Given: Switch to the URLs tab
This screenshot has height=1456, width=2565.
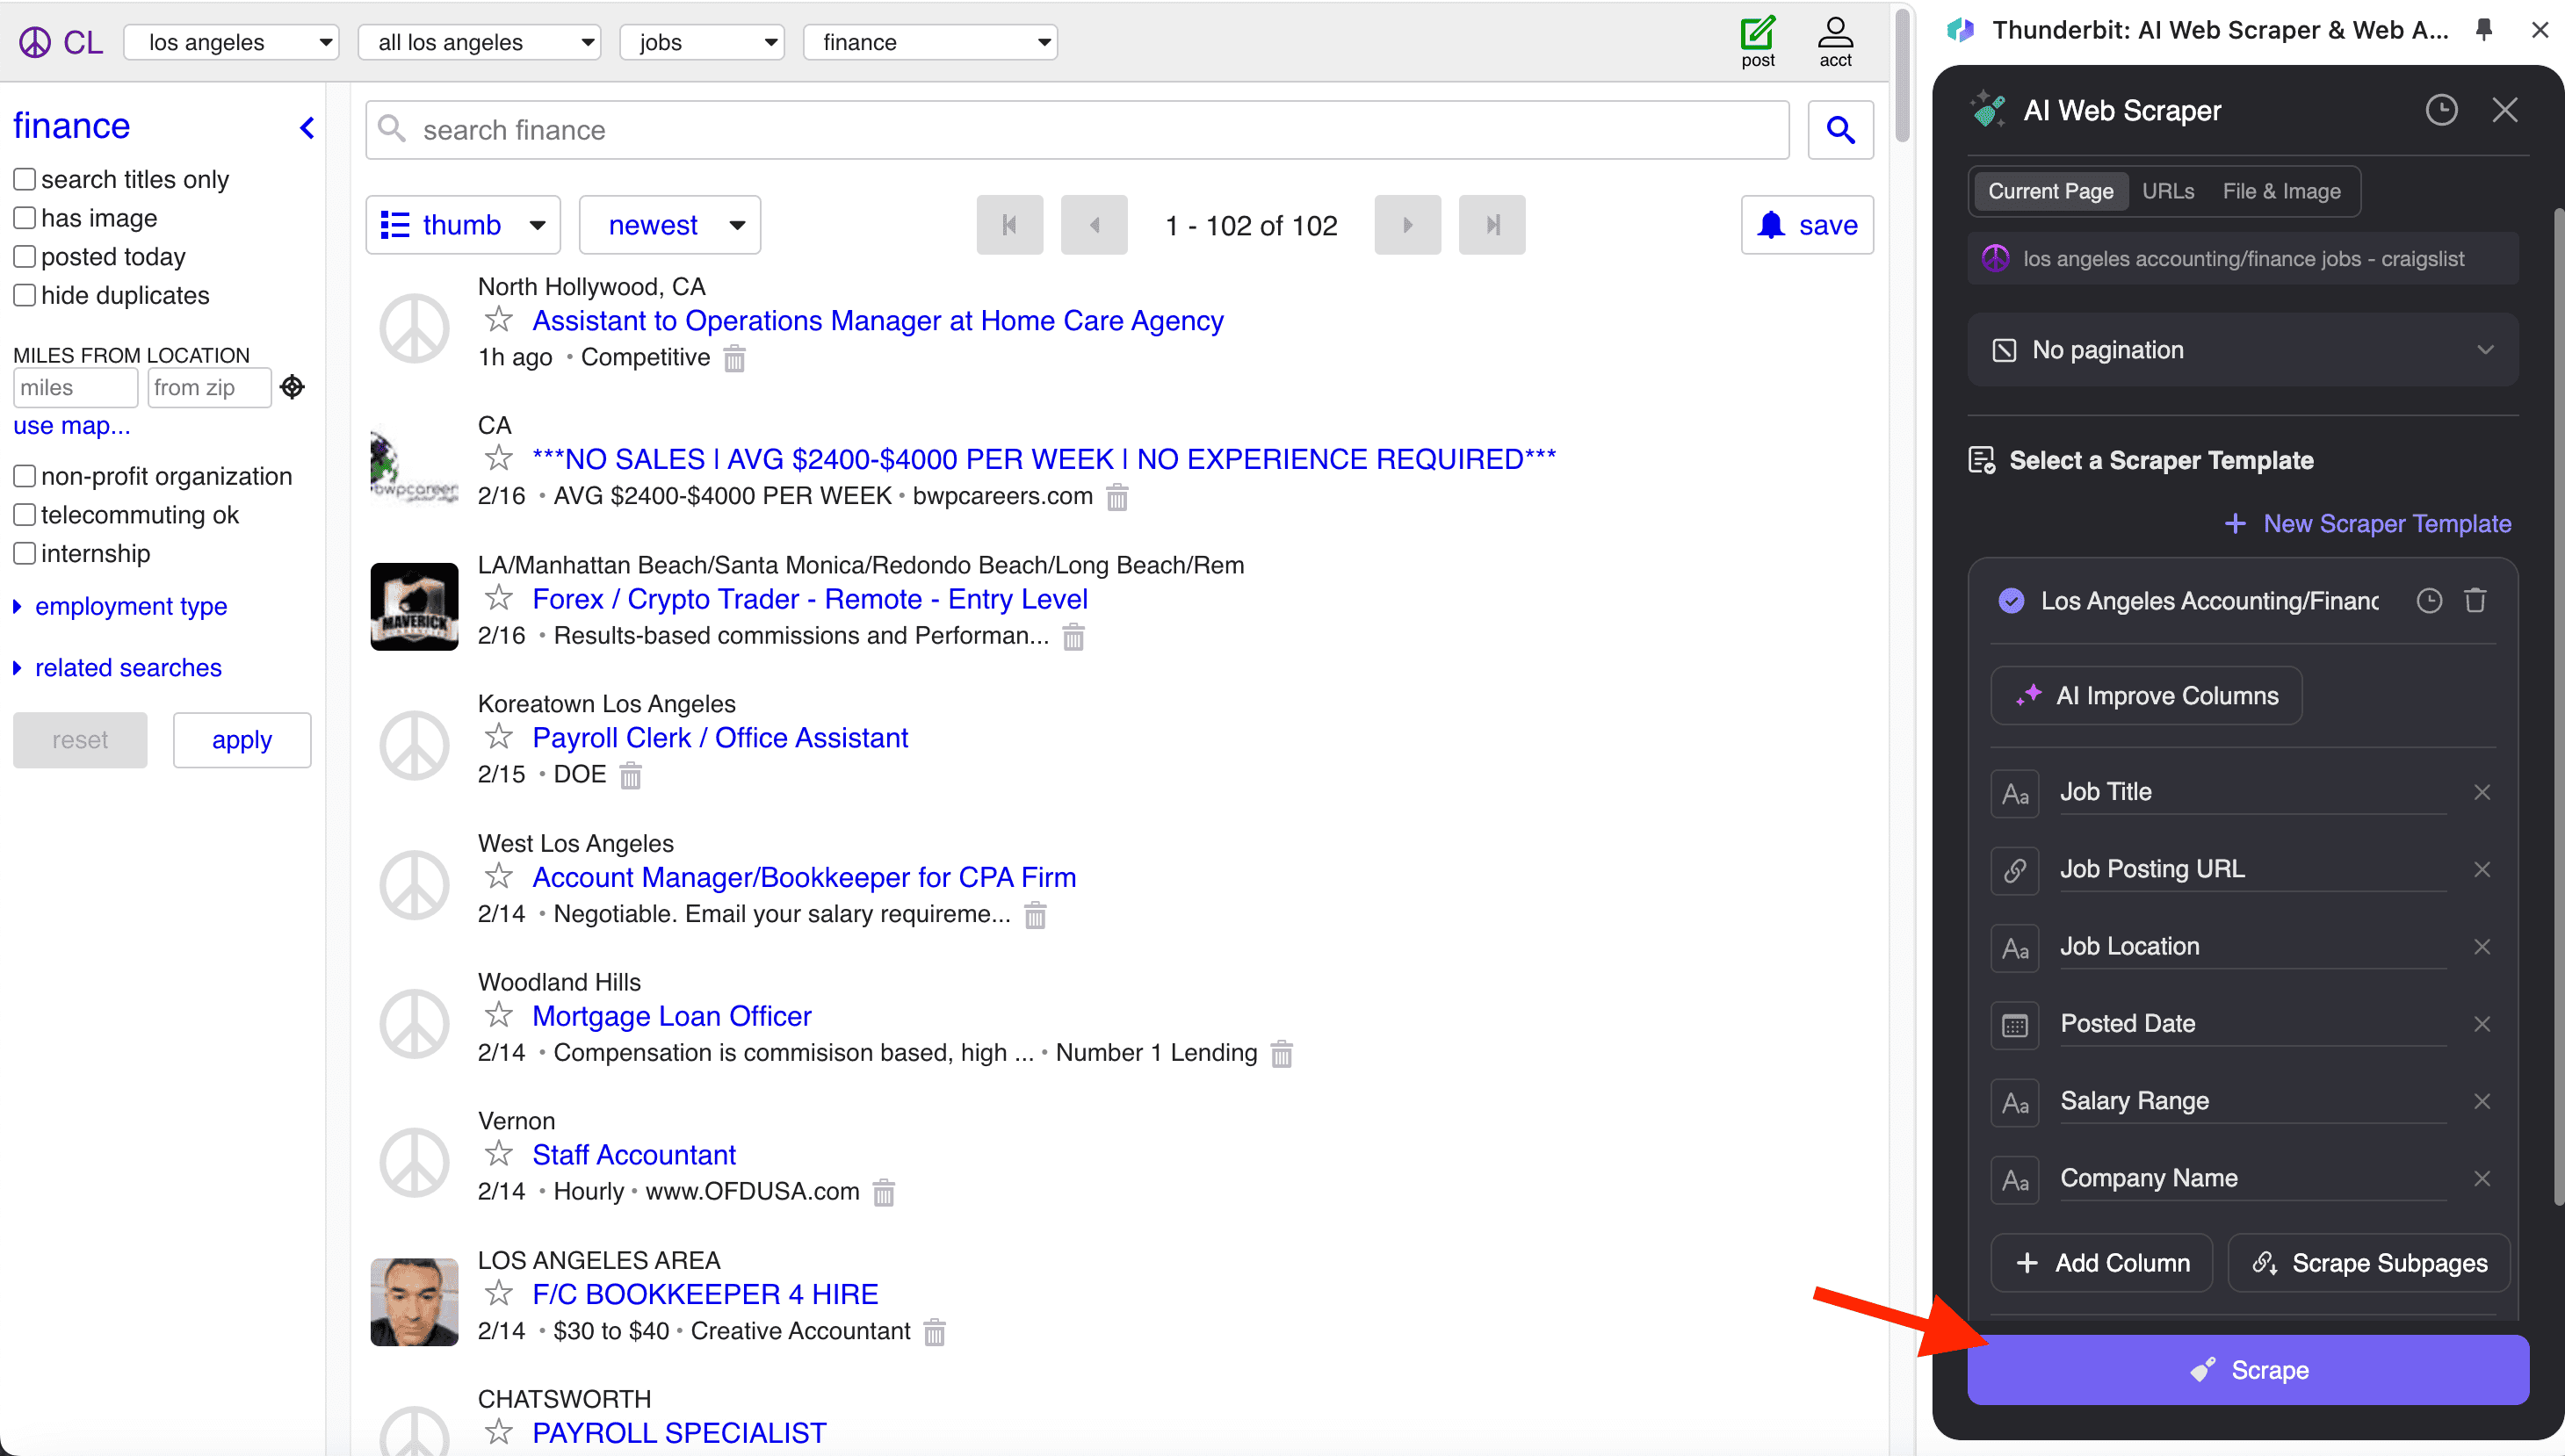Looking at the screenshot, I should [2167, 191].
